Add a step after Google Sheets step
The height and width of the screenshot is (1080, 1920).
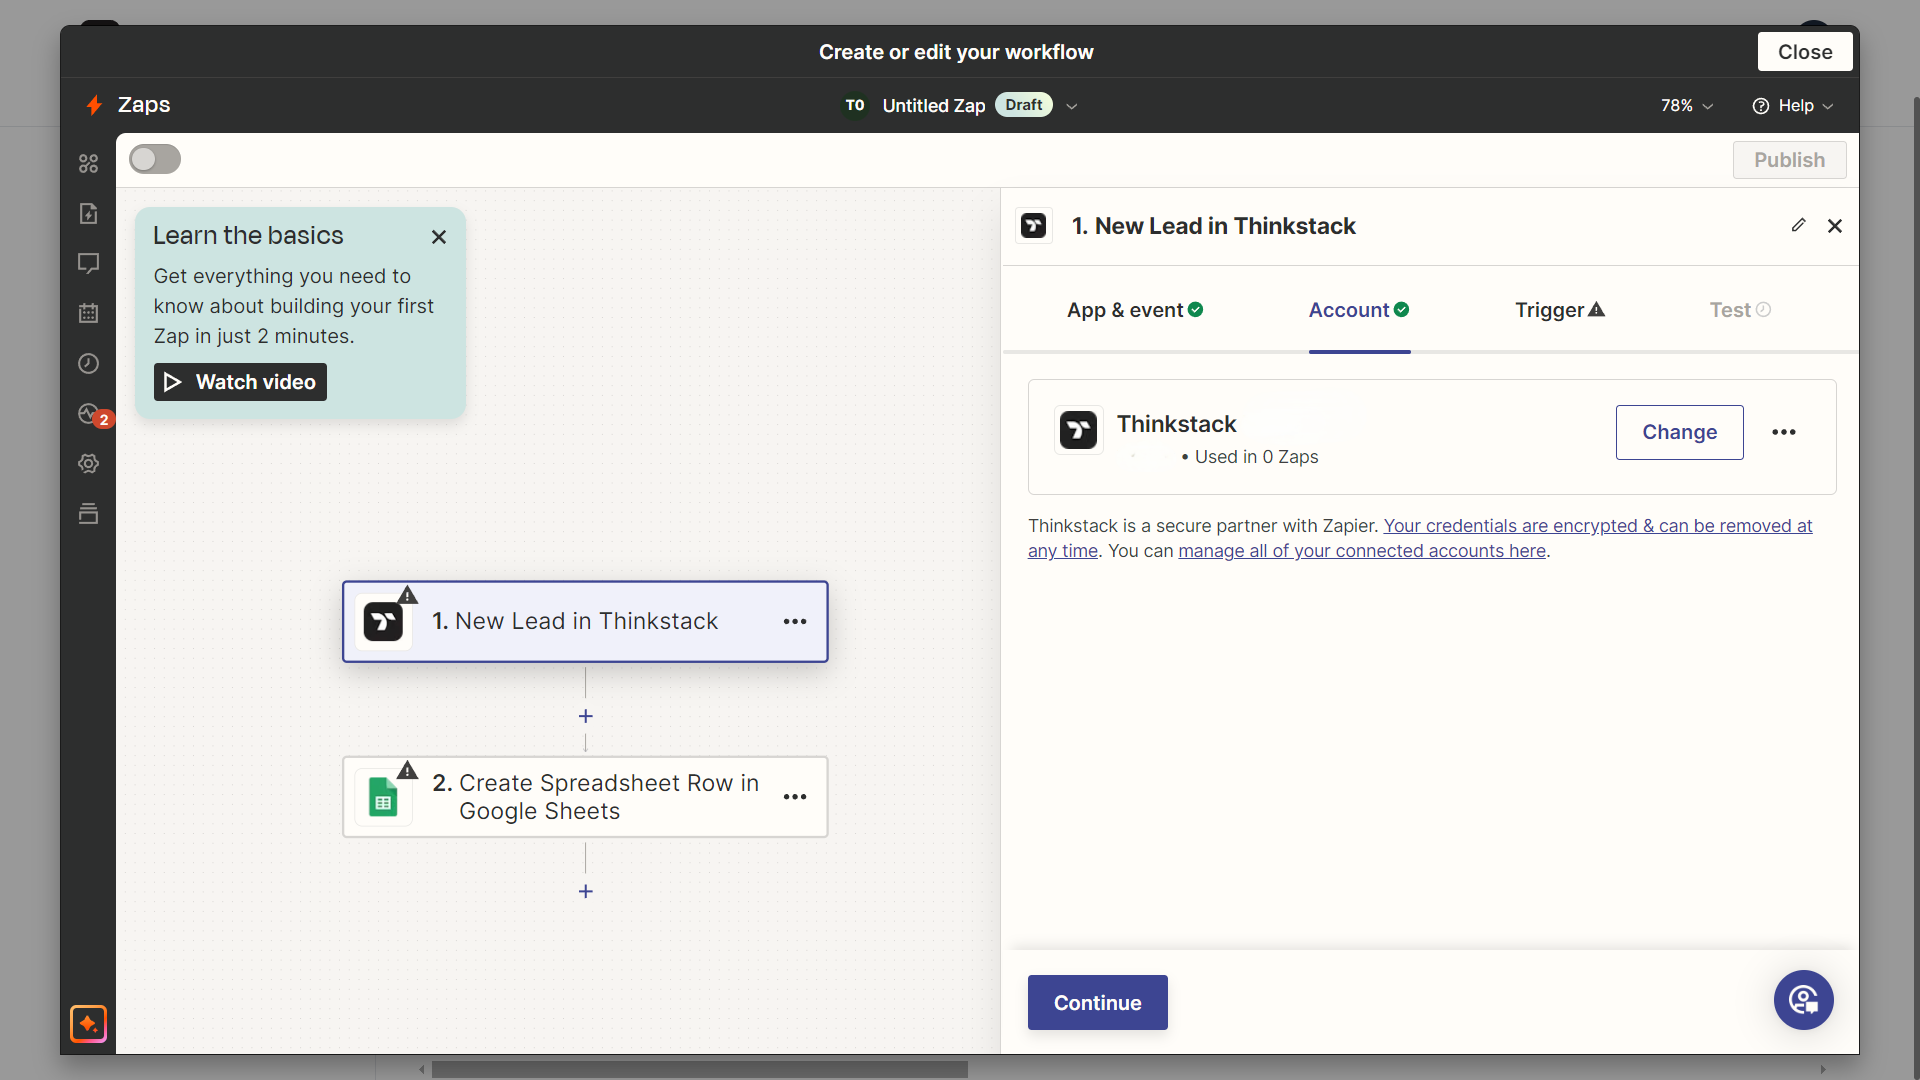(586, 891)
